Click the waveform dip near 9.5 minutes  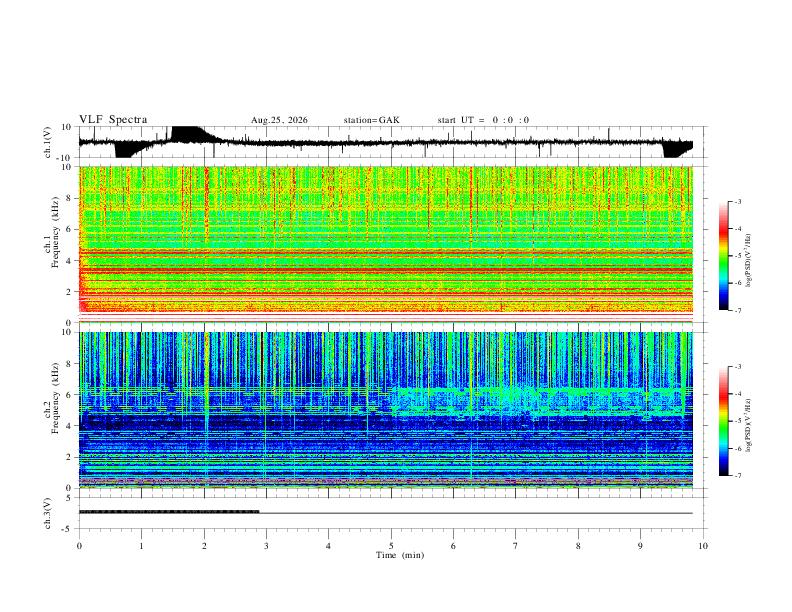tap(676, 150)
